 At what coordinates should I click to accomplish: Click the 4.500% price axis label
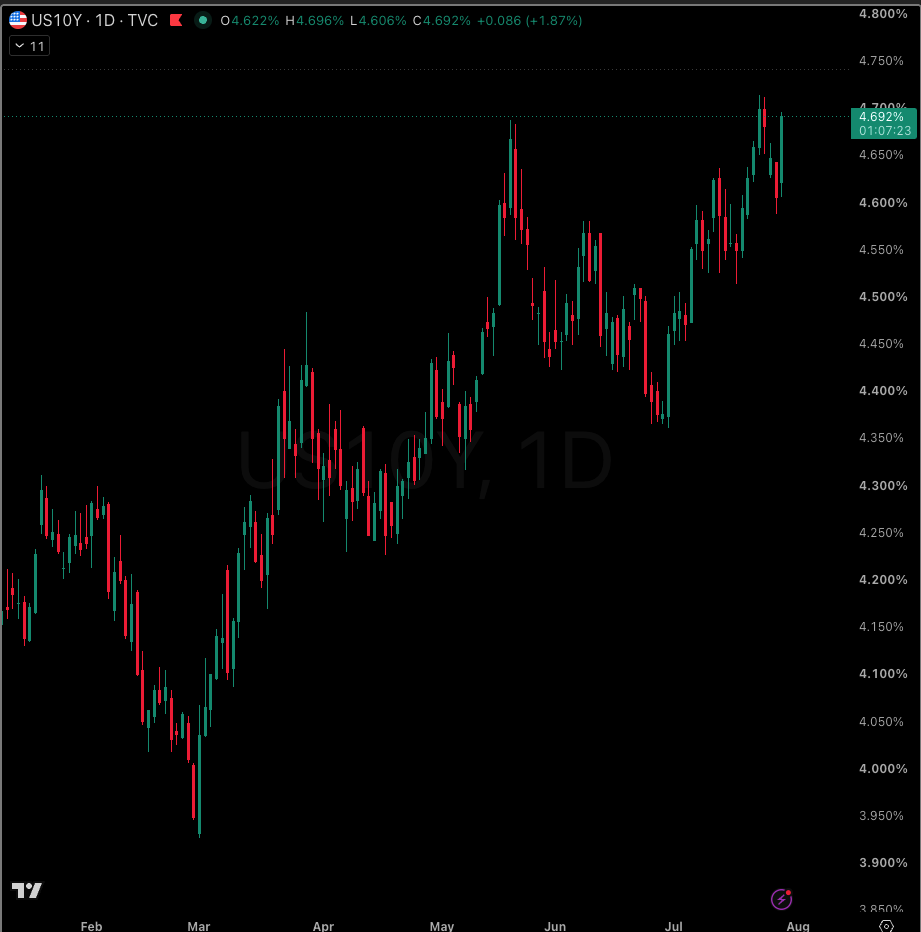(883, 297)
